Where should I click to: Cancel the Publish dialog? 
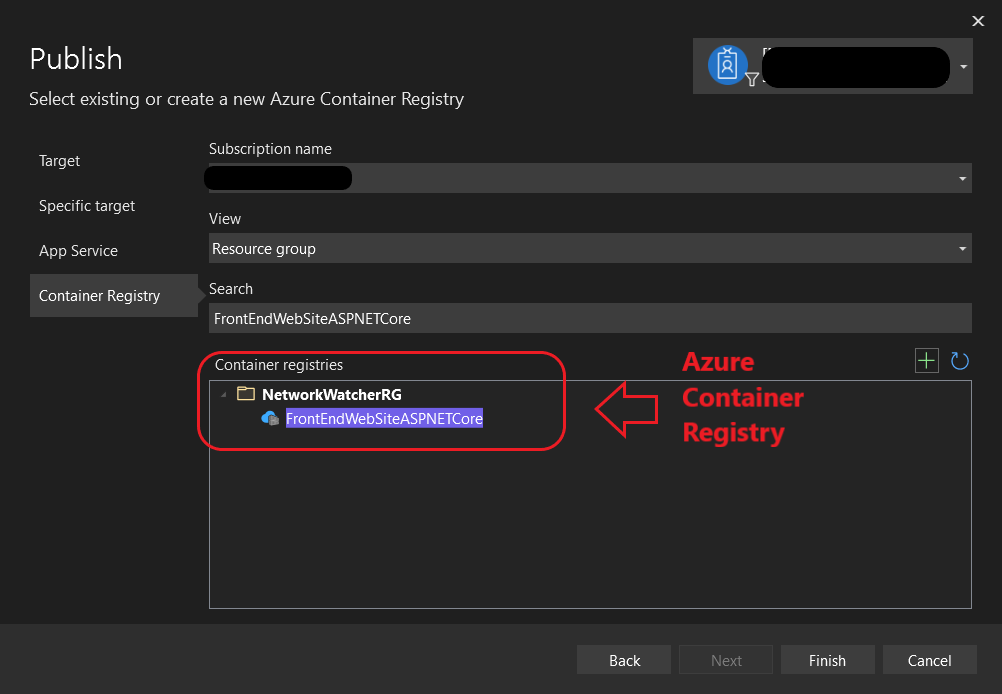(x=930, y=659)
